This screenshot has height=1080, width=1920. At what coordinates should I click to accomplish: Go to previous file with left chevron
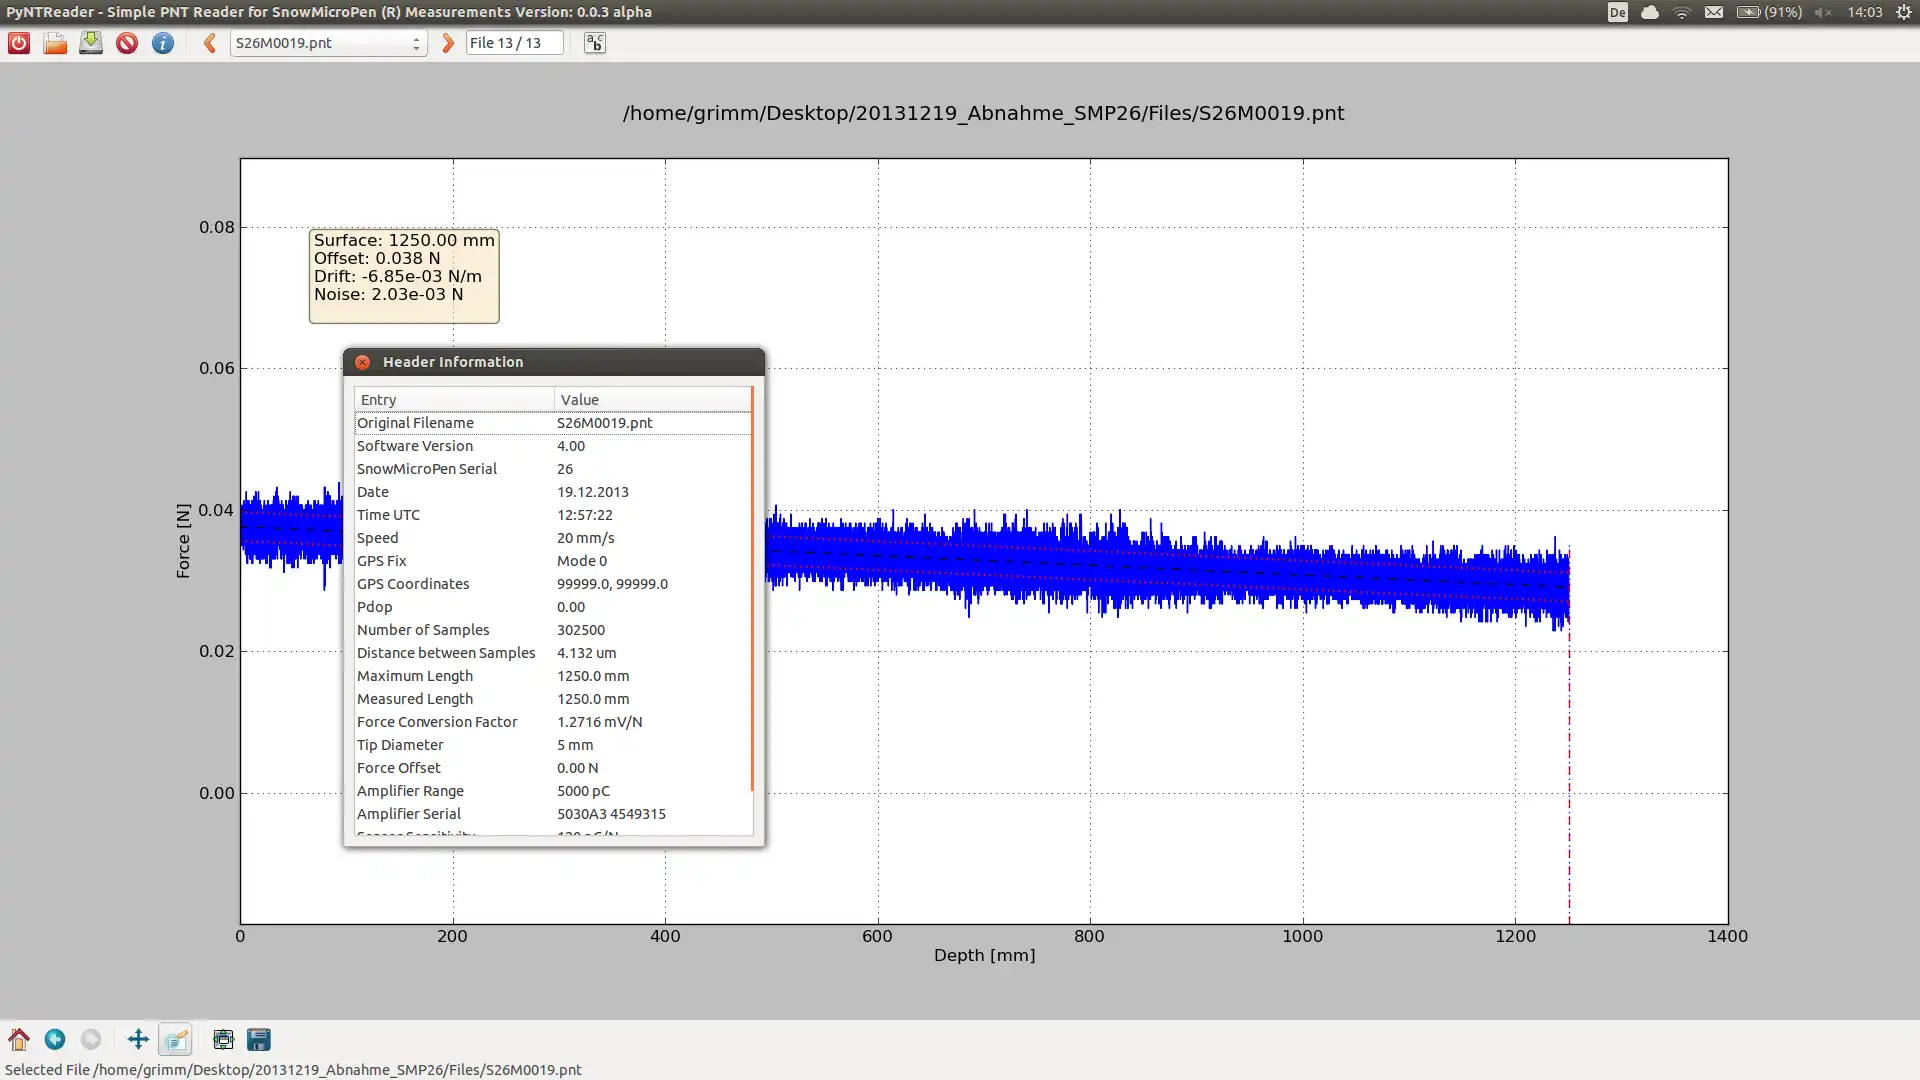click(210, 43)
